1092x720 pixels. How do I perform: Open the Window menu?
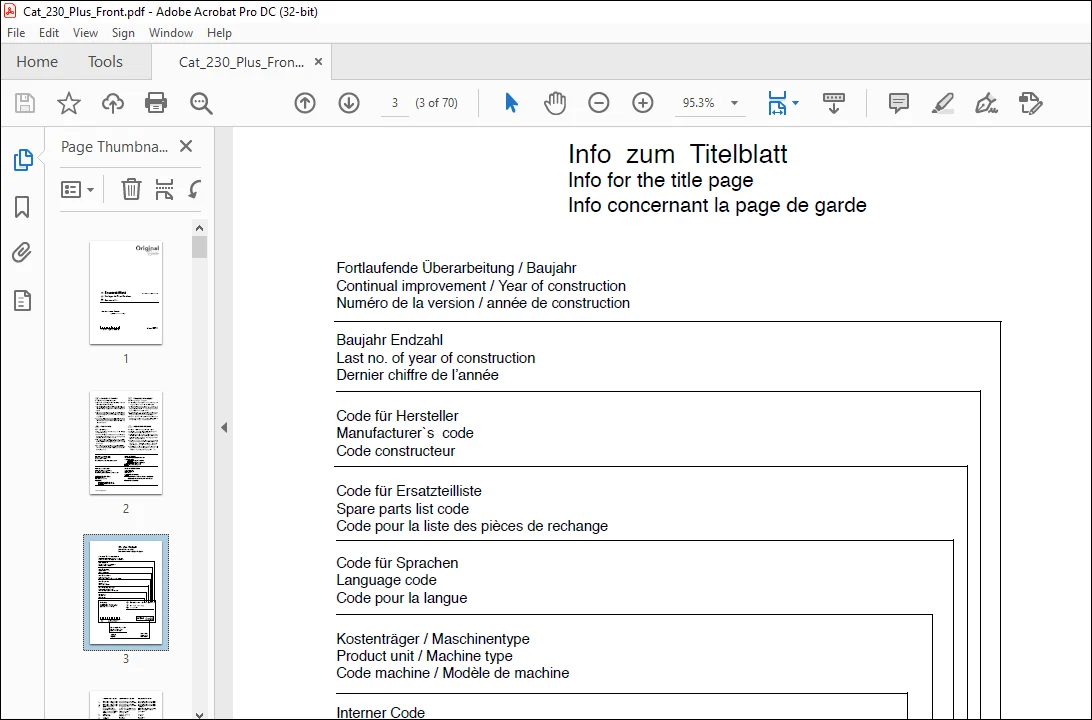pyautogui.click(x=171, y=33)
